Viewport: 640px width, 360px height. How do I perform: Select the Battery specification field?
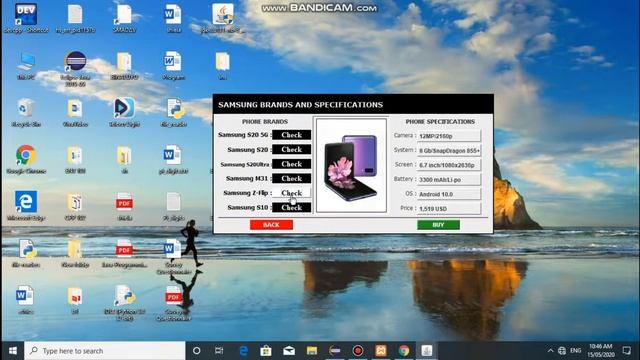(449, 180)
